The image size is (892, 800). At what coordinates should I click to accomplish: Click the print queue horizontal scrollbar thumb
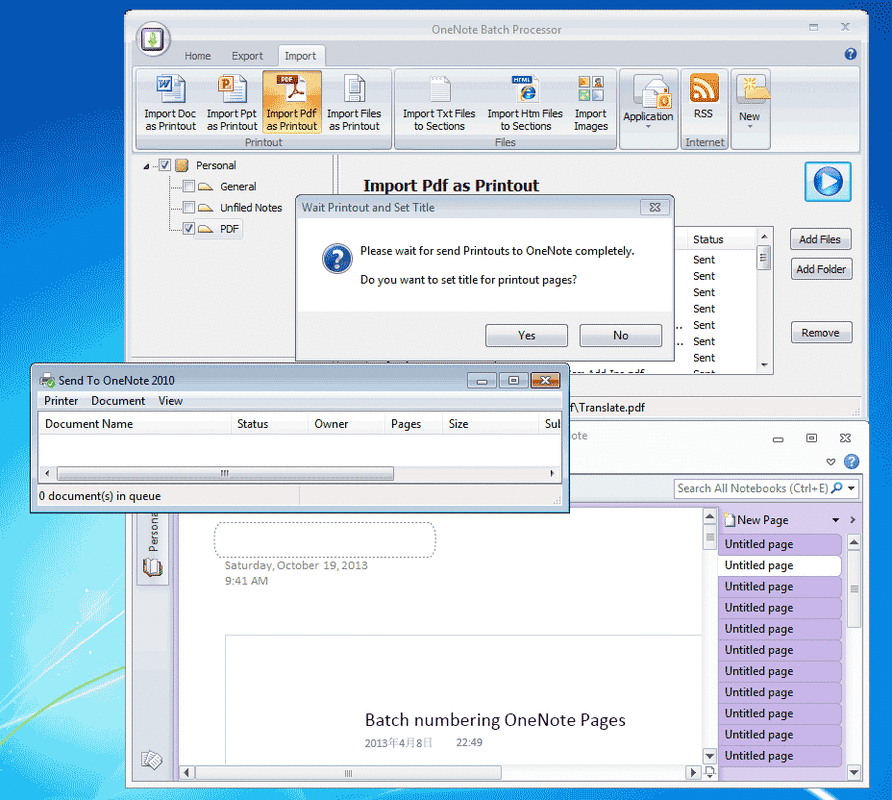(225, 473)
